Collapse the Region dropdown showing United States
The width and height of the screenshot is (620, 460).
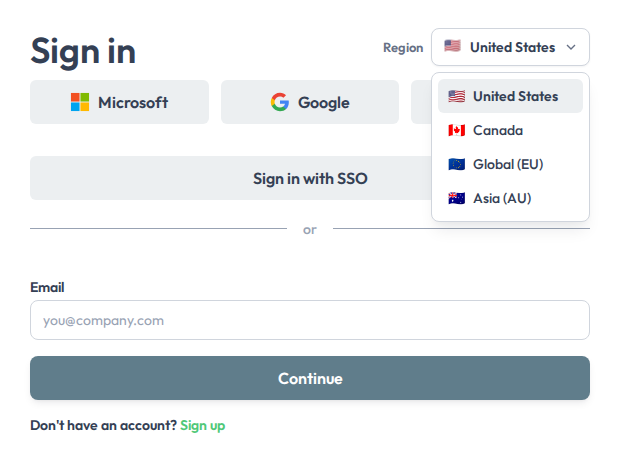click(510, 47)
